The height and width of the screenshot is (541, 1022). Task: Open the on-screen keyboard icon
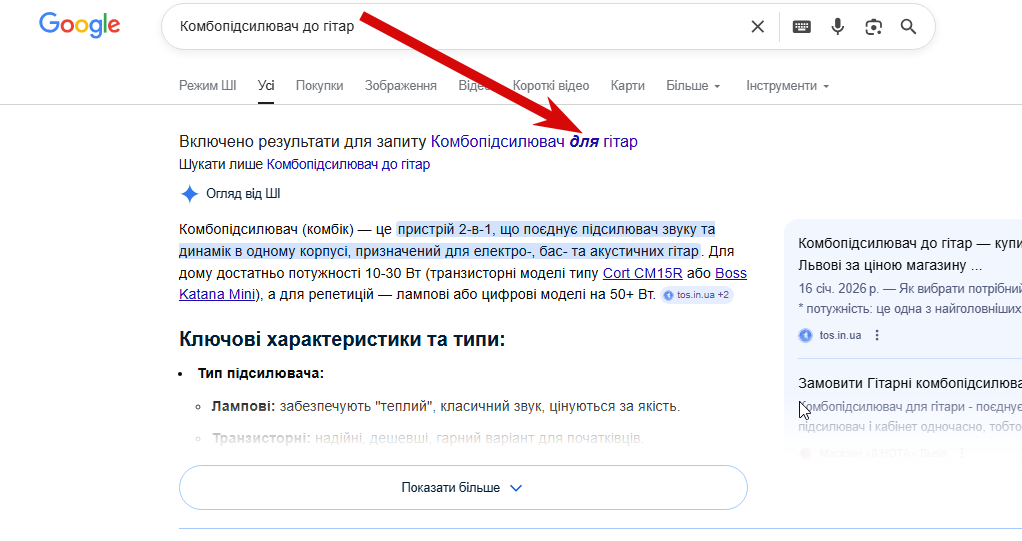802,27
